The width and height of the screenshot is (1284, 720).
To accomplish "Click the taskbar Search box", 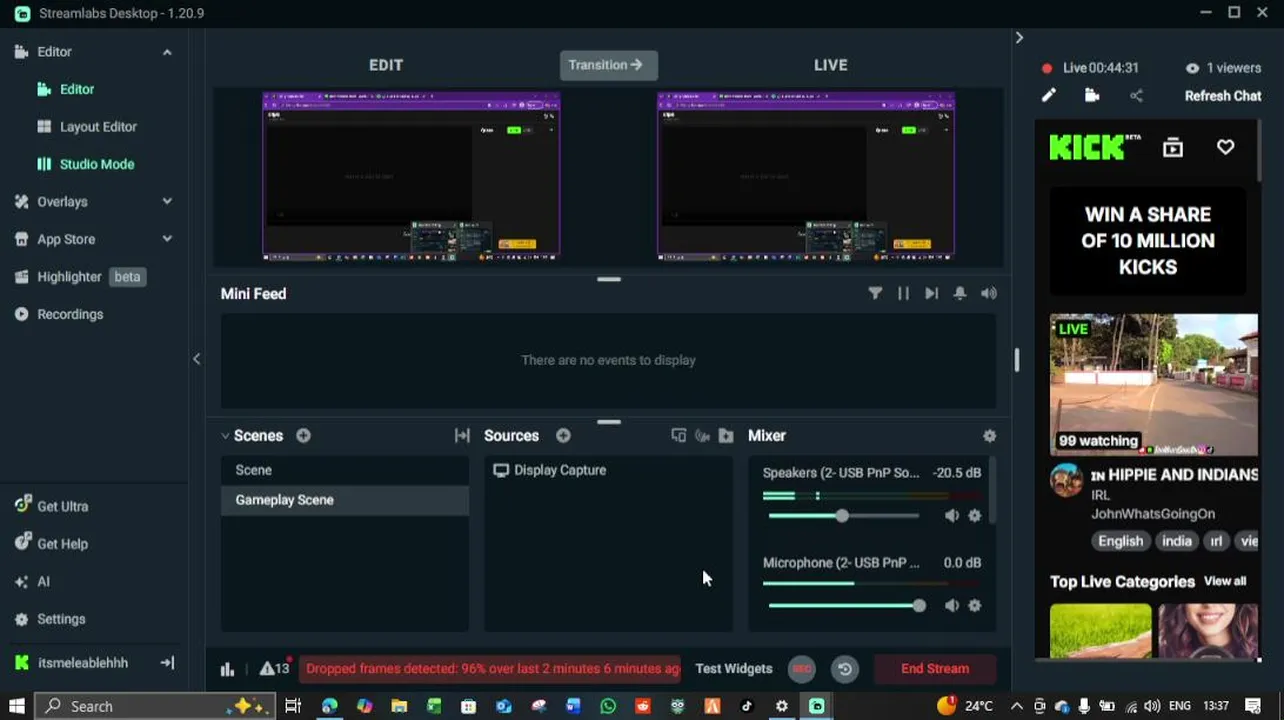I will (155, 706).
